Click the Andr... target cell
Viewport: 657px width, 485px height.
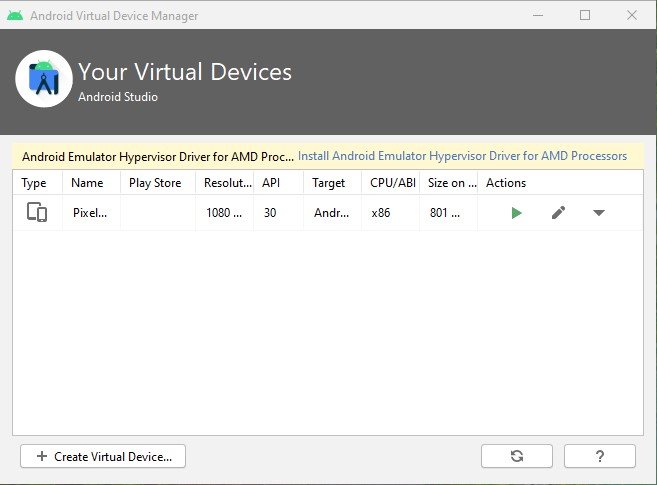coord(333,213)
